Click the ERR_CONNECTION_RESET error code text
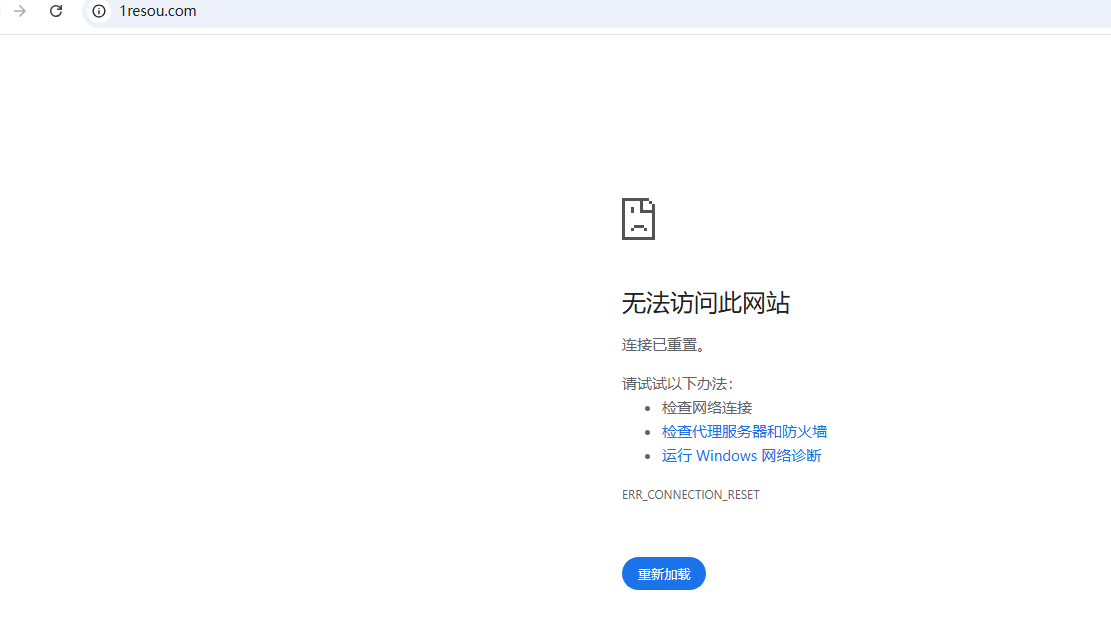Screen dimensions: 1111x617 (690, 494)
